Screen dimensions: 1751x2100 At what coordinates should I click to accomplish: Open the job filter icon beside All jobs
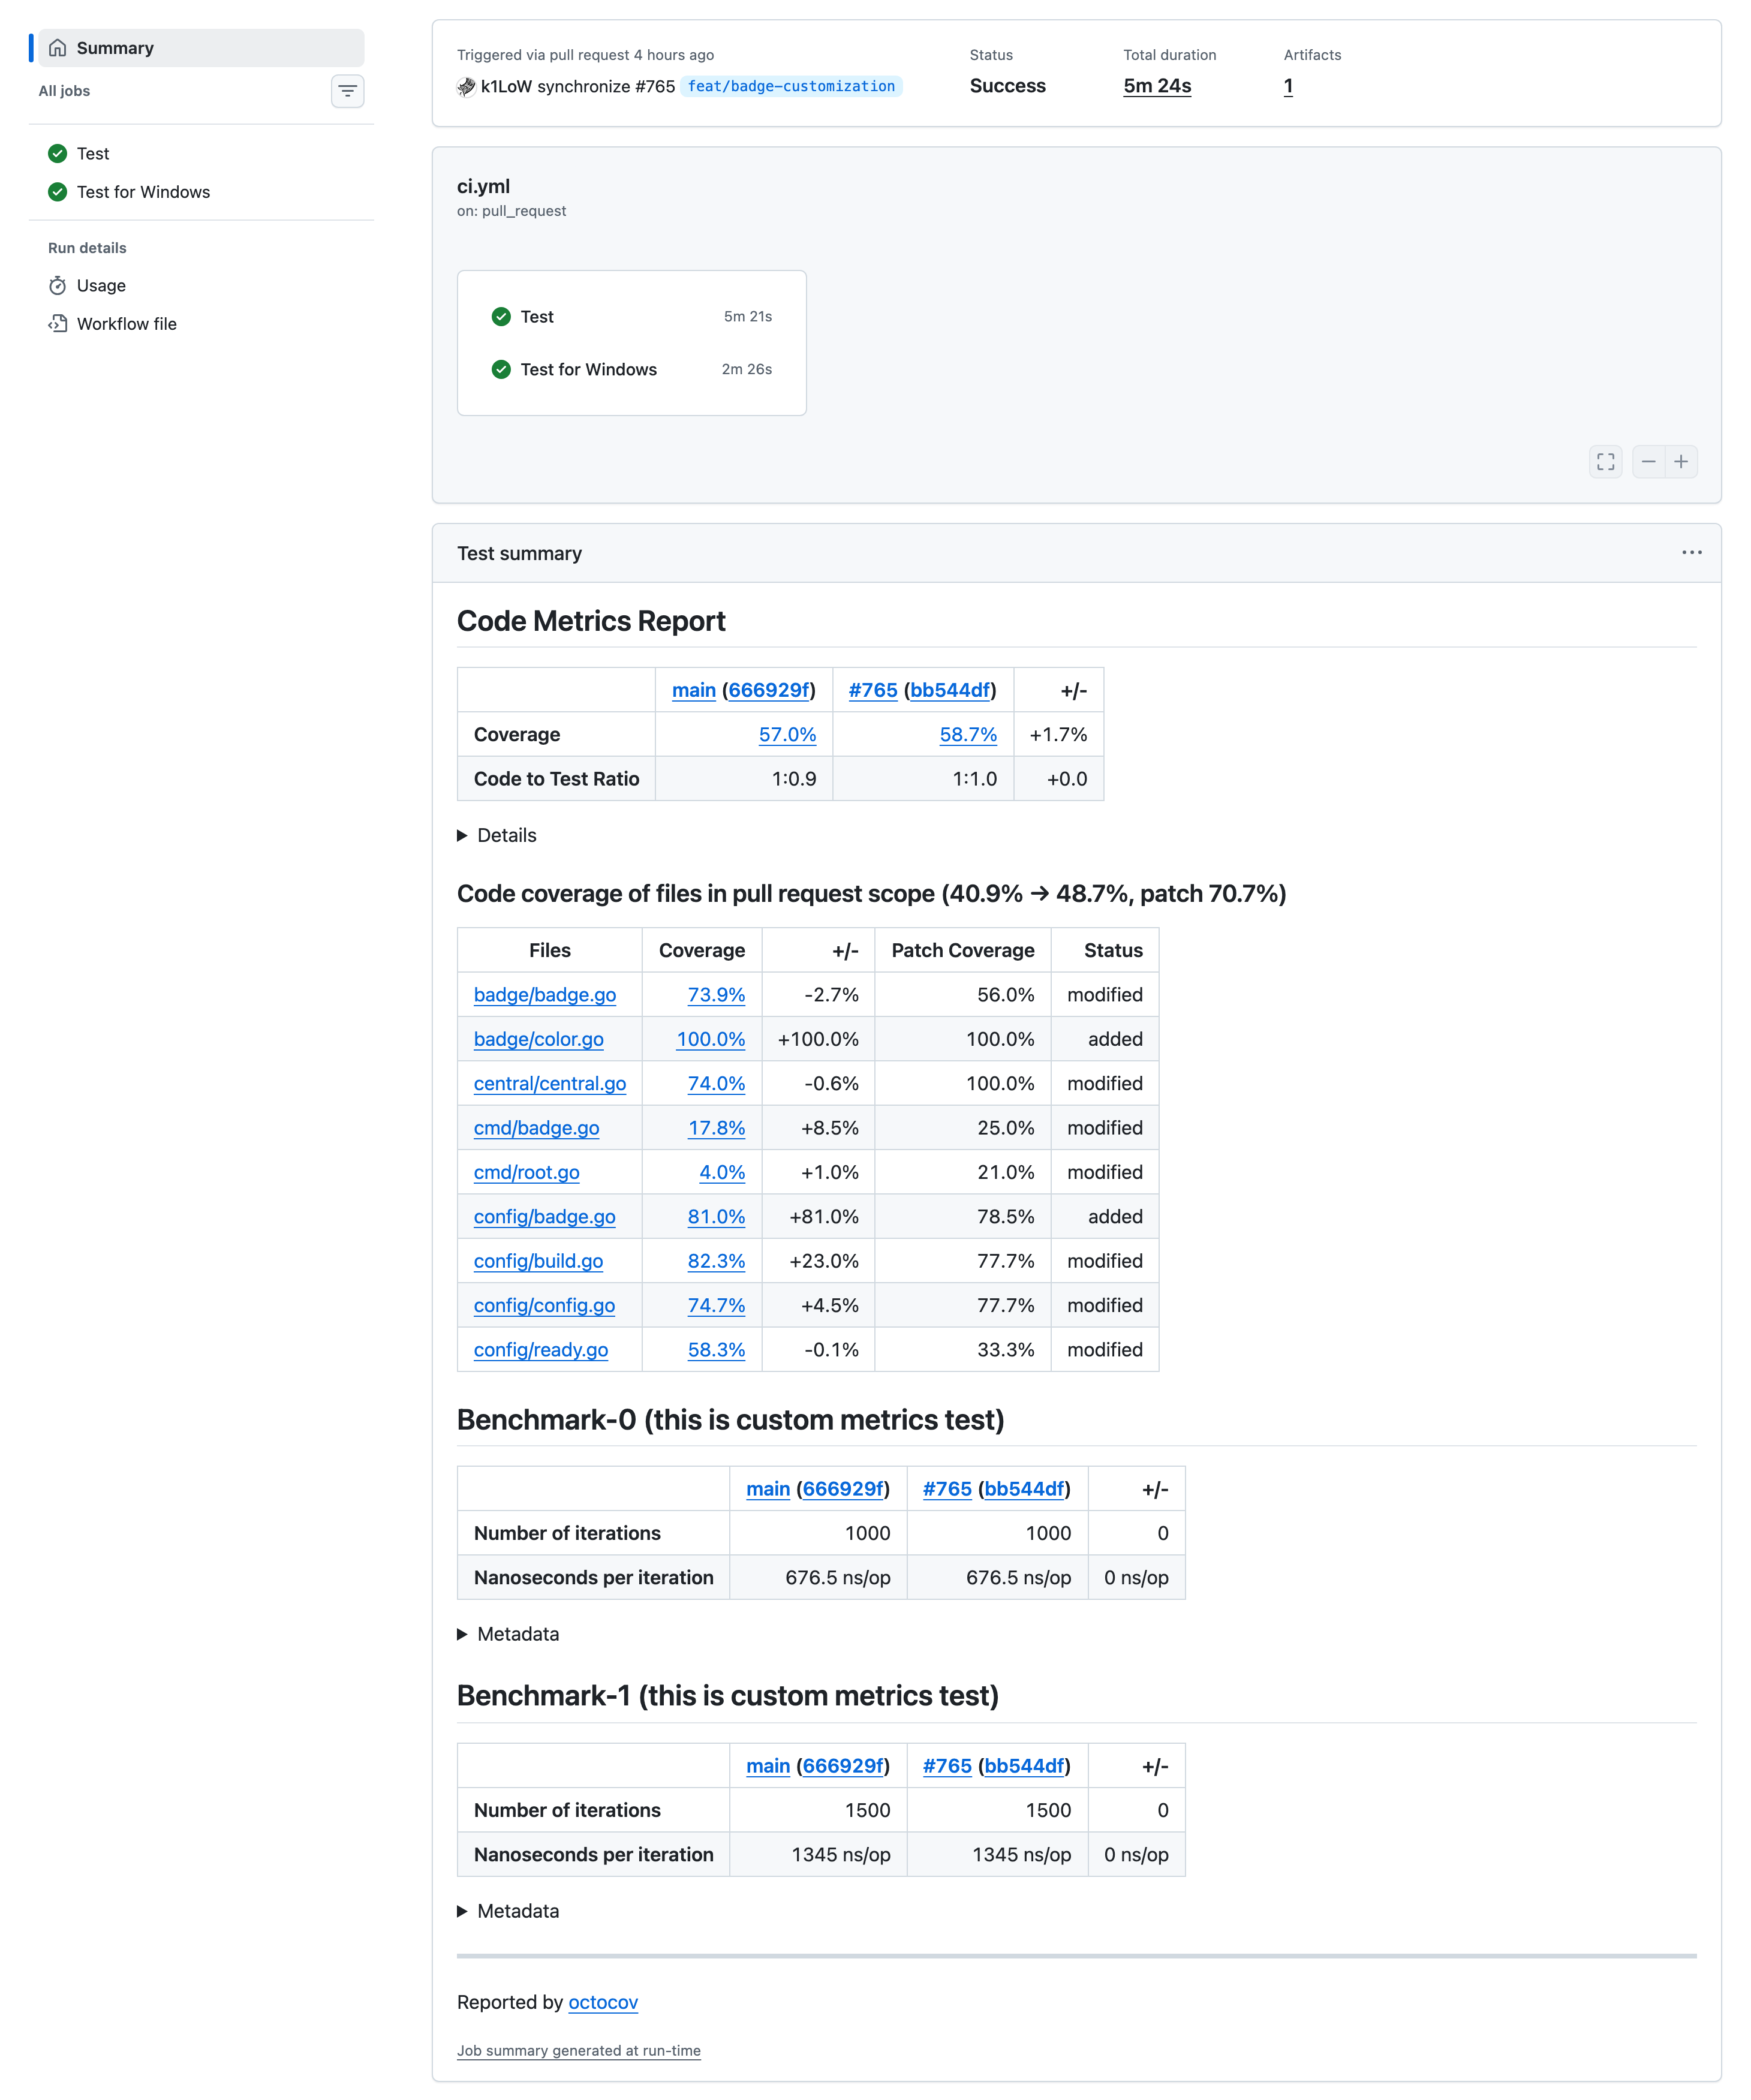pos(347,91)
